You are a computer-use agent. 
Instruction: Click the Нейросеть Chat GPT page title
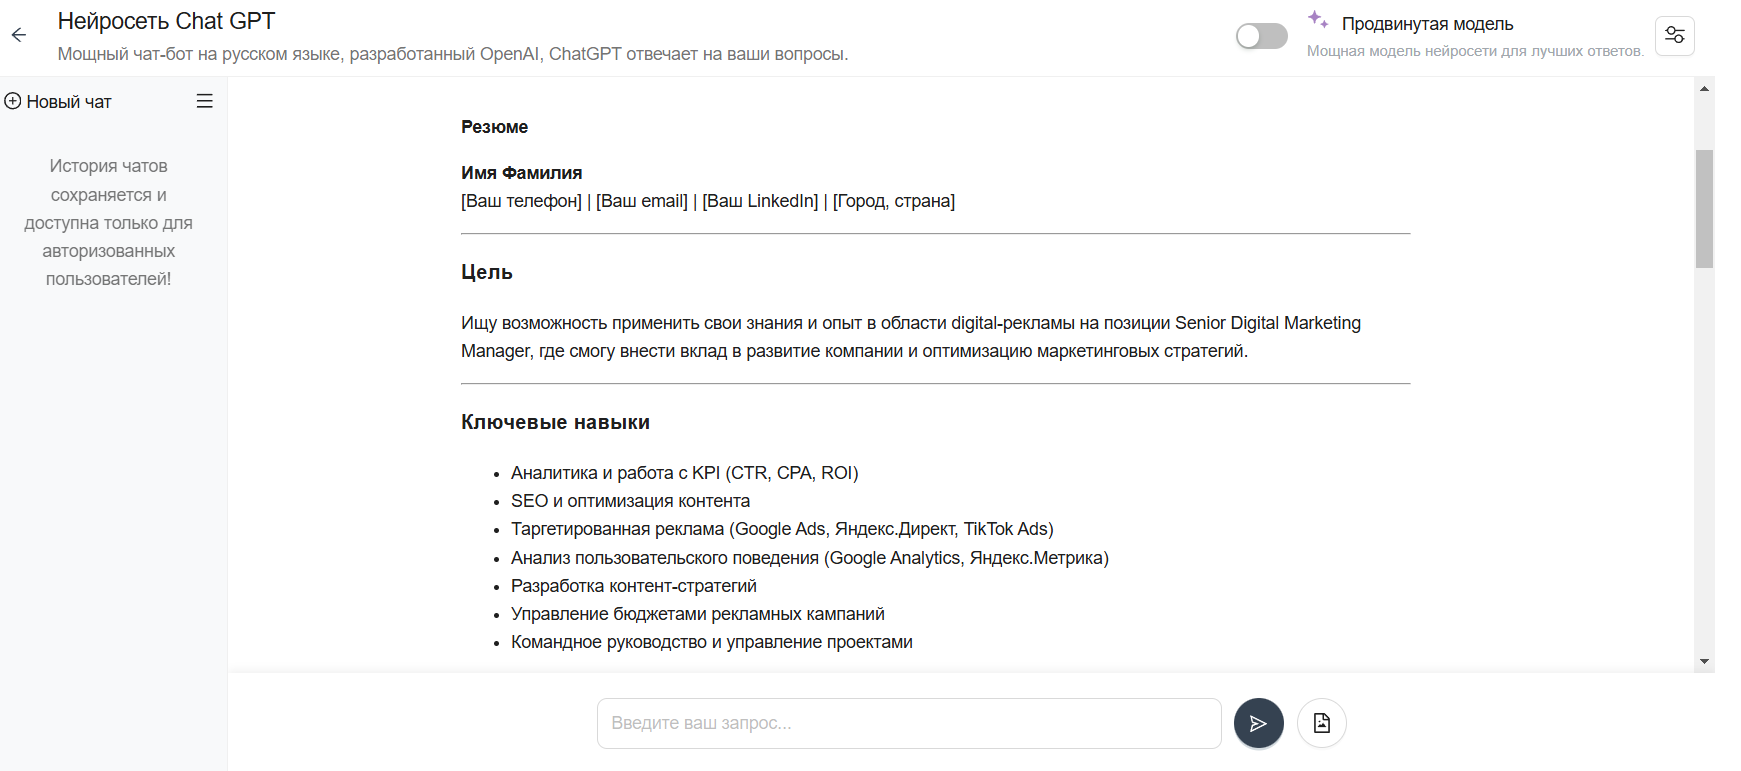[x=166, y=21]
